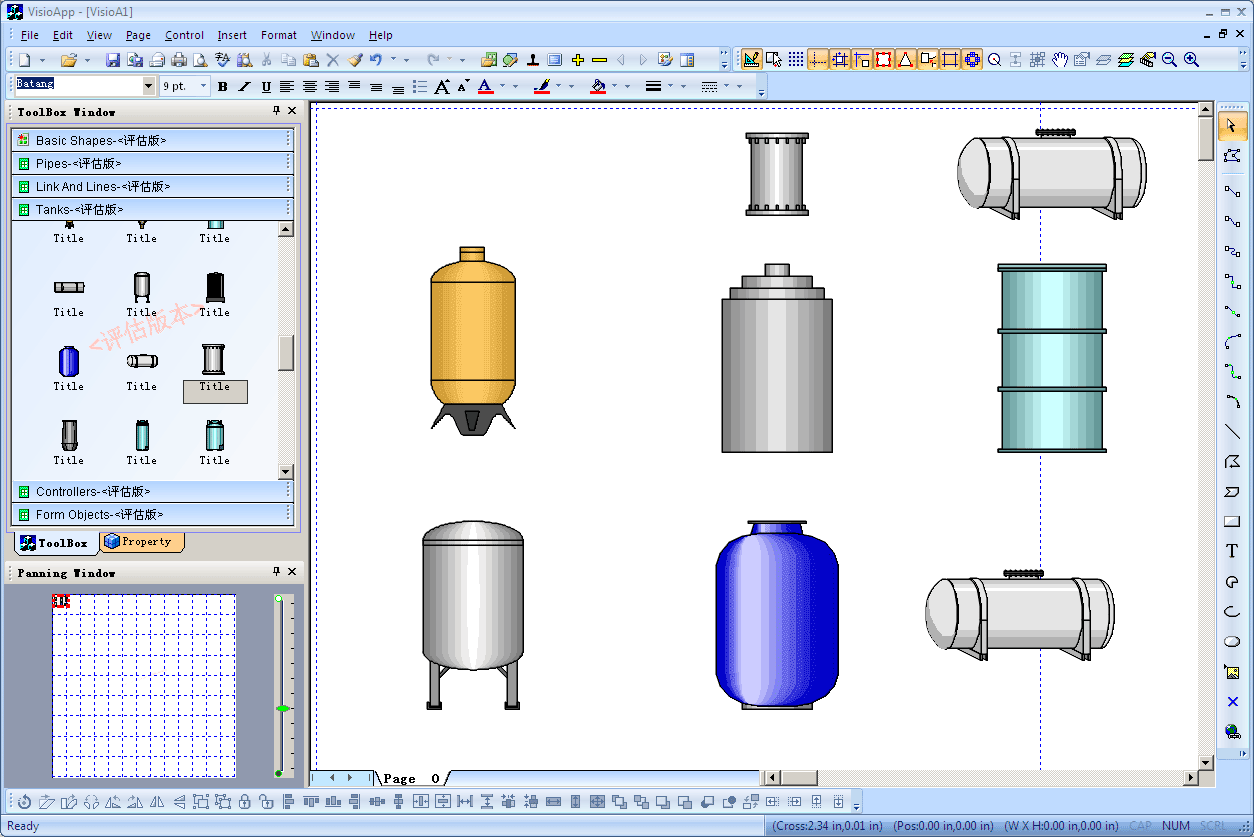Image resolution: width=1254 pixels, height=837 pixels.
Task: Click the Zoom In magnifier icon
Action: click(1191, 60)
